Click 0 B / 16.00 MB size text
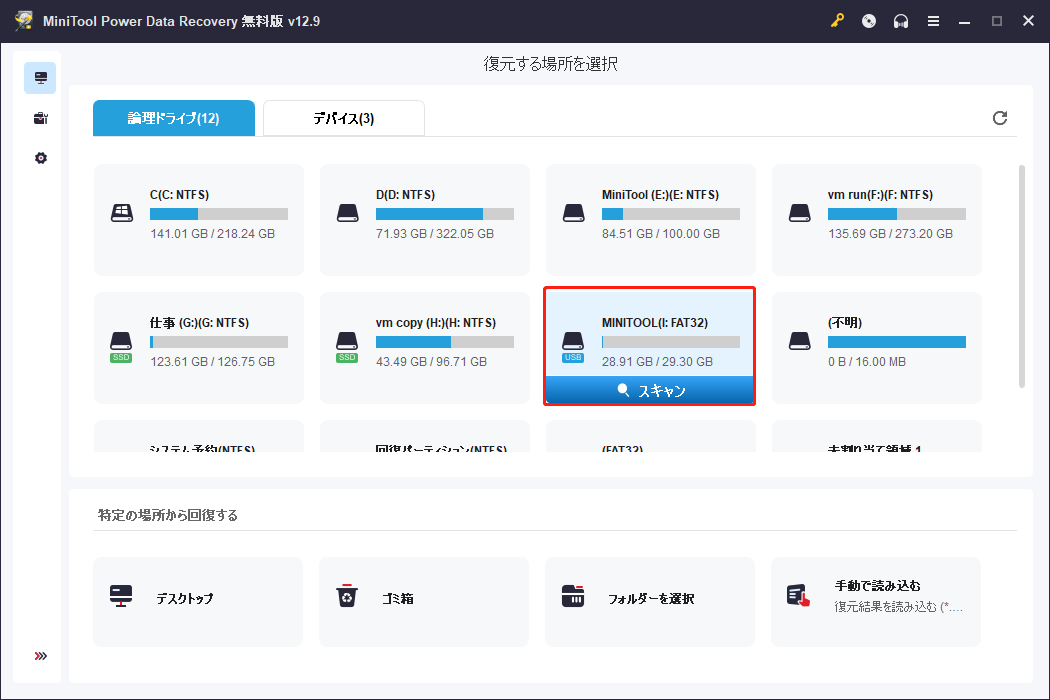The image size is (1050, 700). (867, 362)
